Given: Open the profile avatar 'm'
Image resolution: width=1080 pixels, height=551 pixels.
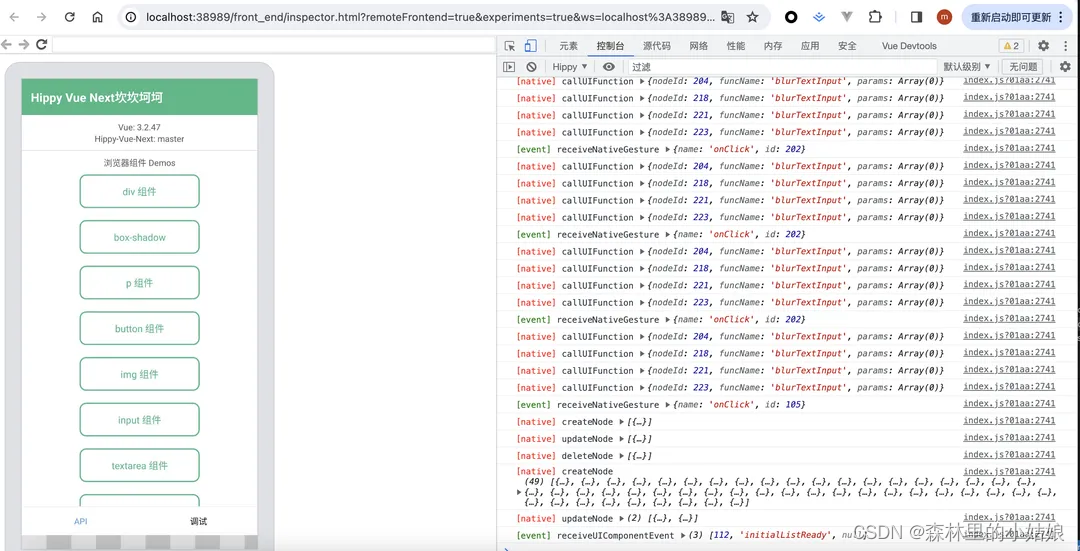Looking at the screenshot, I should [x=944, y=17].
